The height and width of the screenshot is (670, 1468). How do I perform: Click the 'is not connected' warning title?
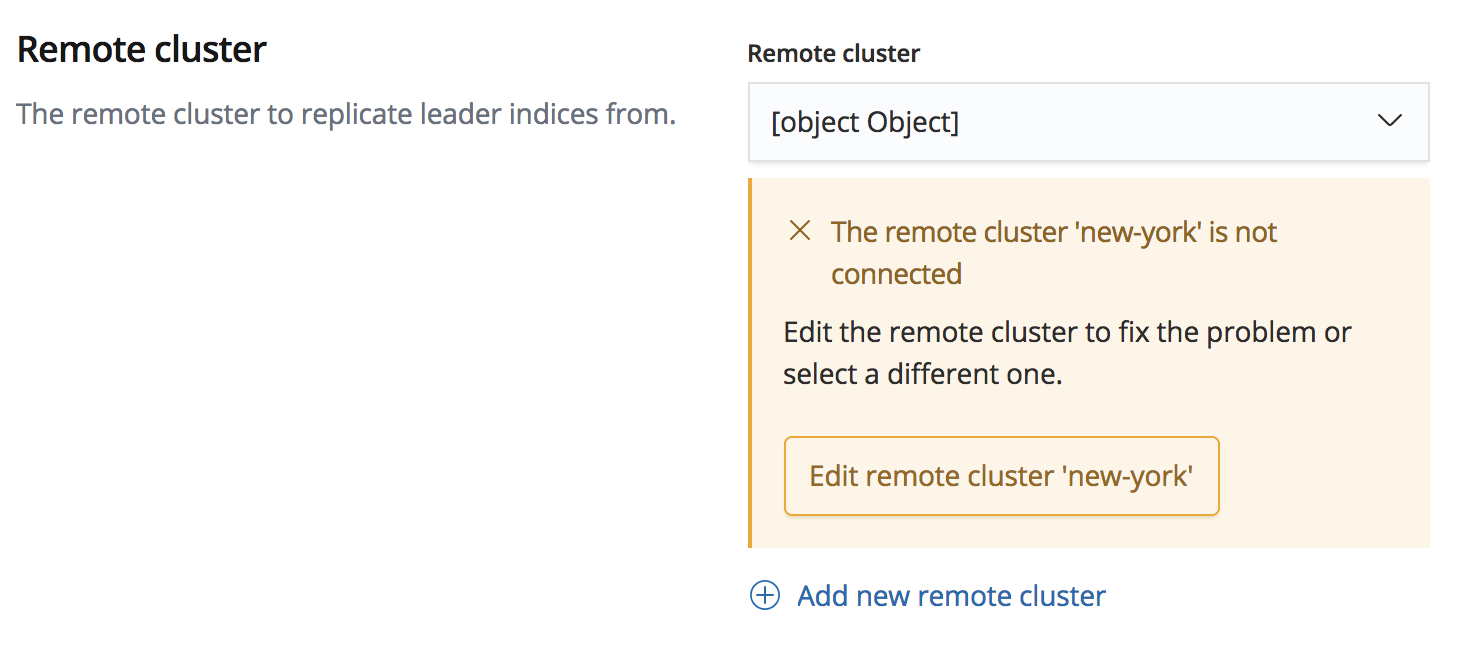point(1054,232)
